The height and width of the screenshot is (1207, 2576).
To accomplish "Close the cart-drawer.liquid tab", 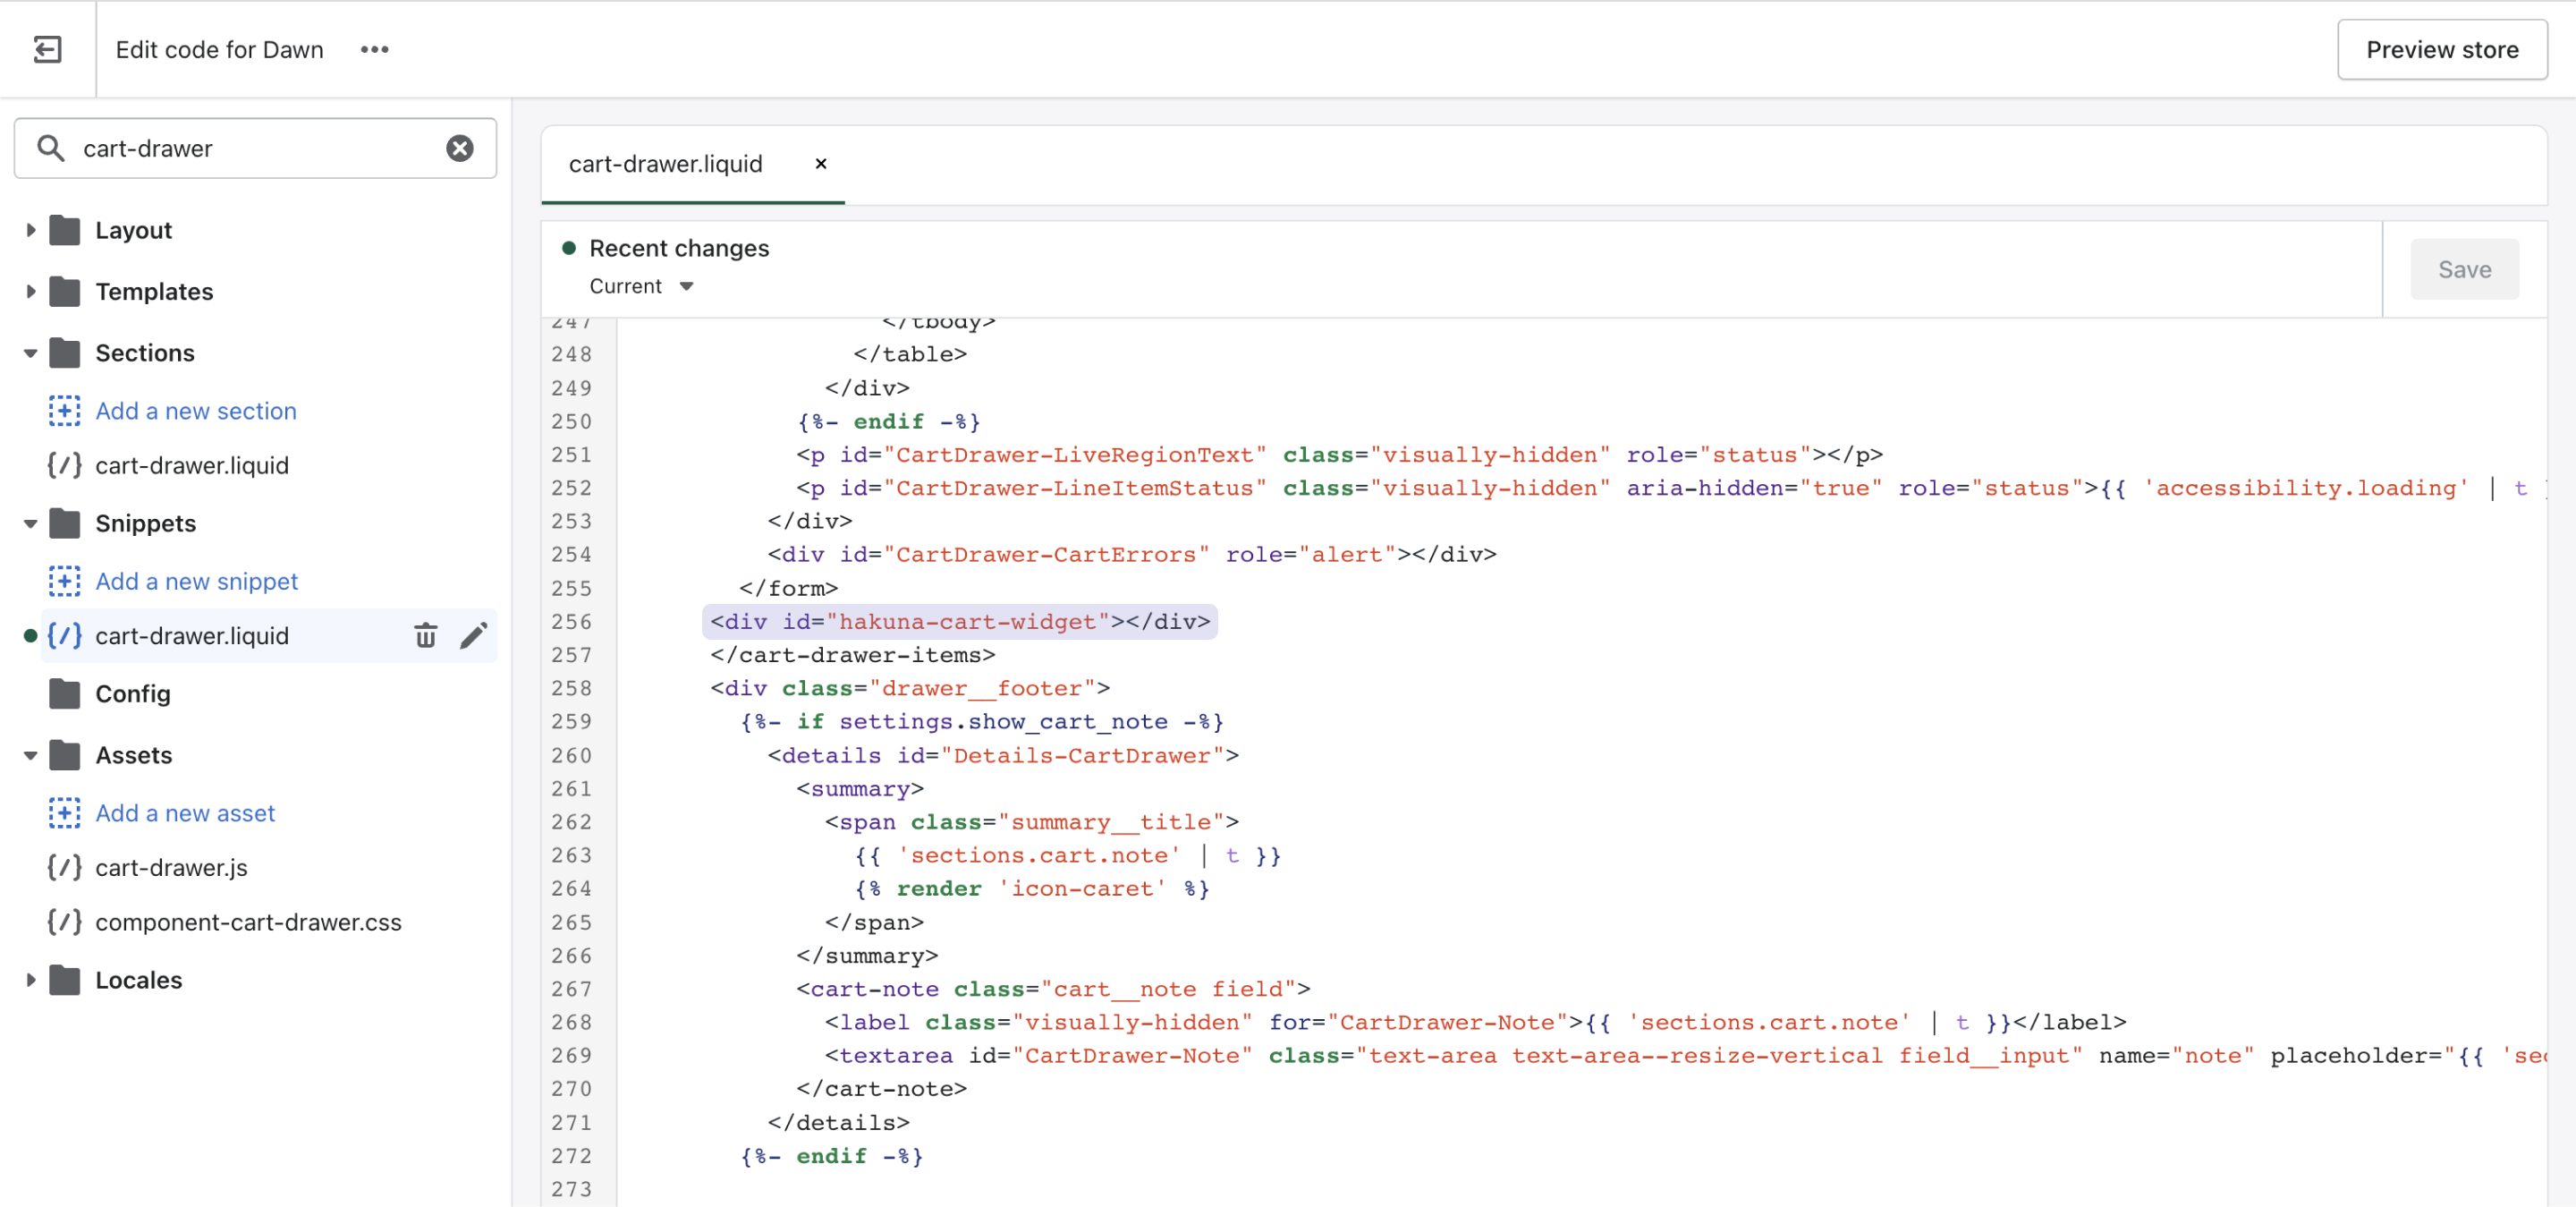I will coord(820,164).
